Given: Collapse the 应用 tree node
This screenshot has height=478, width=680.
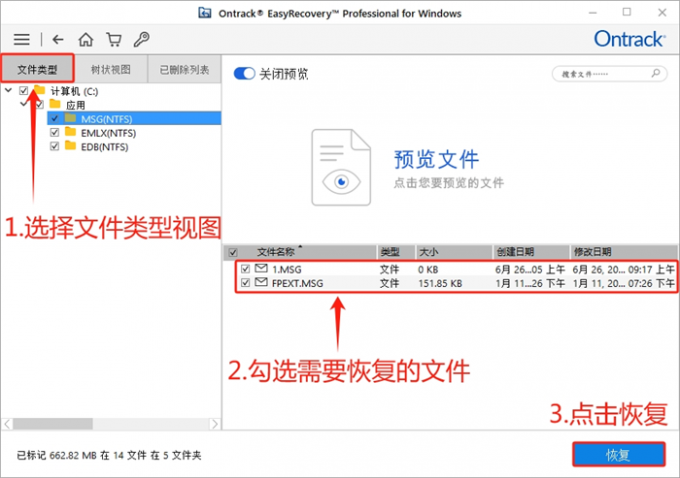Looking at the screenshot, I should [x=24, y=104].
